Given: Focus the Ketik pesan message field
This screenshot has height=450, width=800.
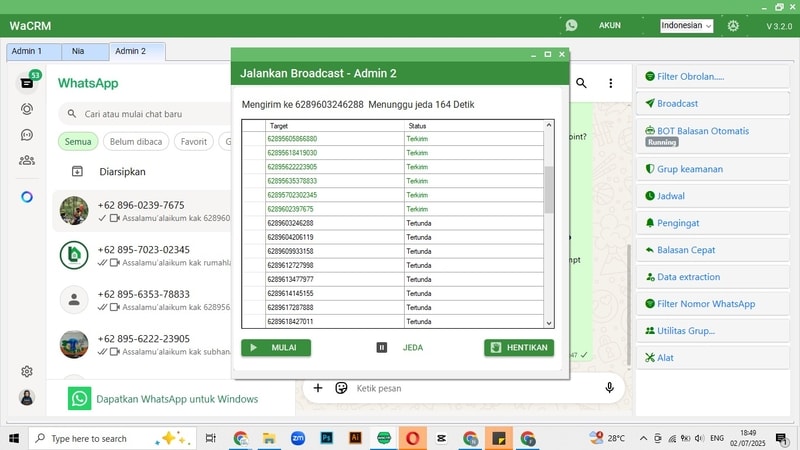Looking at the screenshot, I should 474,388.
